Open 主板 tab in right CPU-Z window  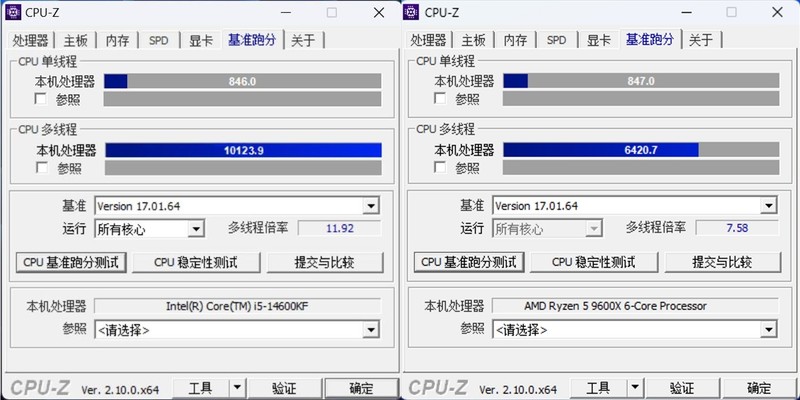pyautogui.click(x=473, y=40)
